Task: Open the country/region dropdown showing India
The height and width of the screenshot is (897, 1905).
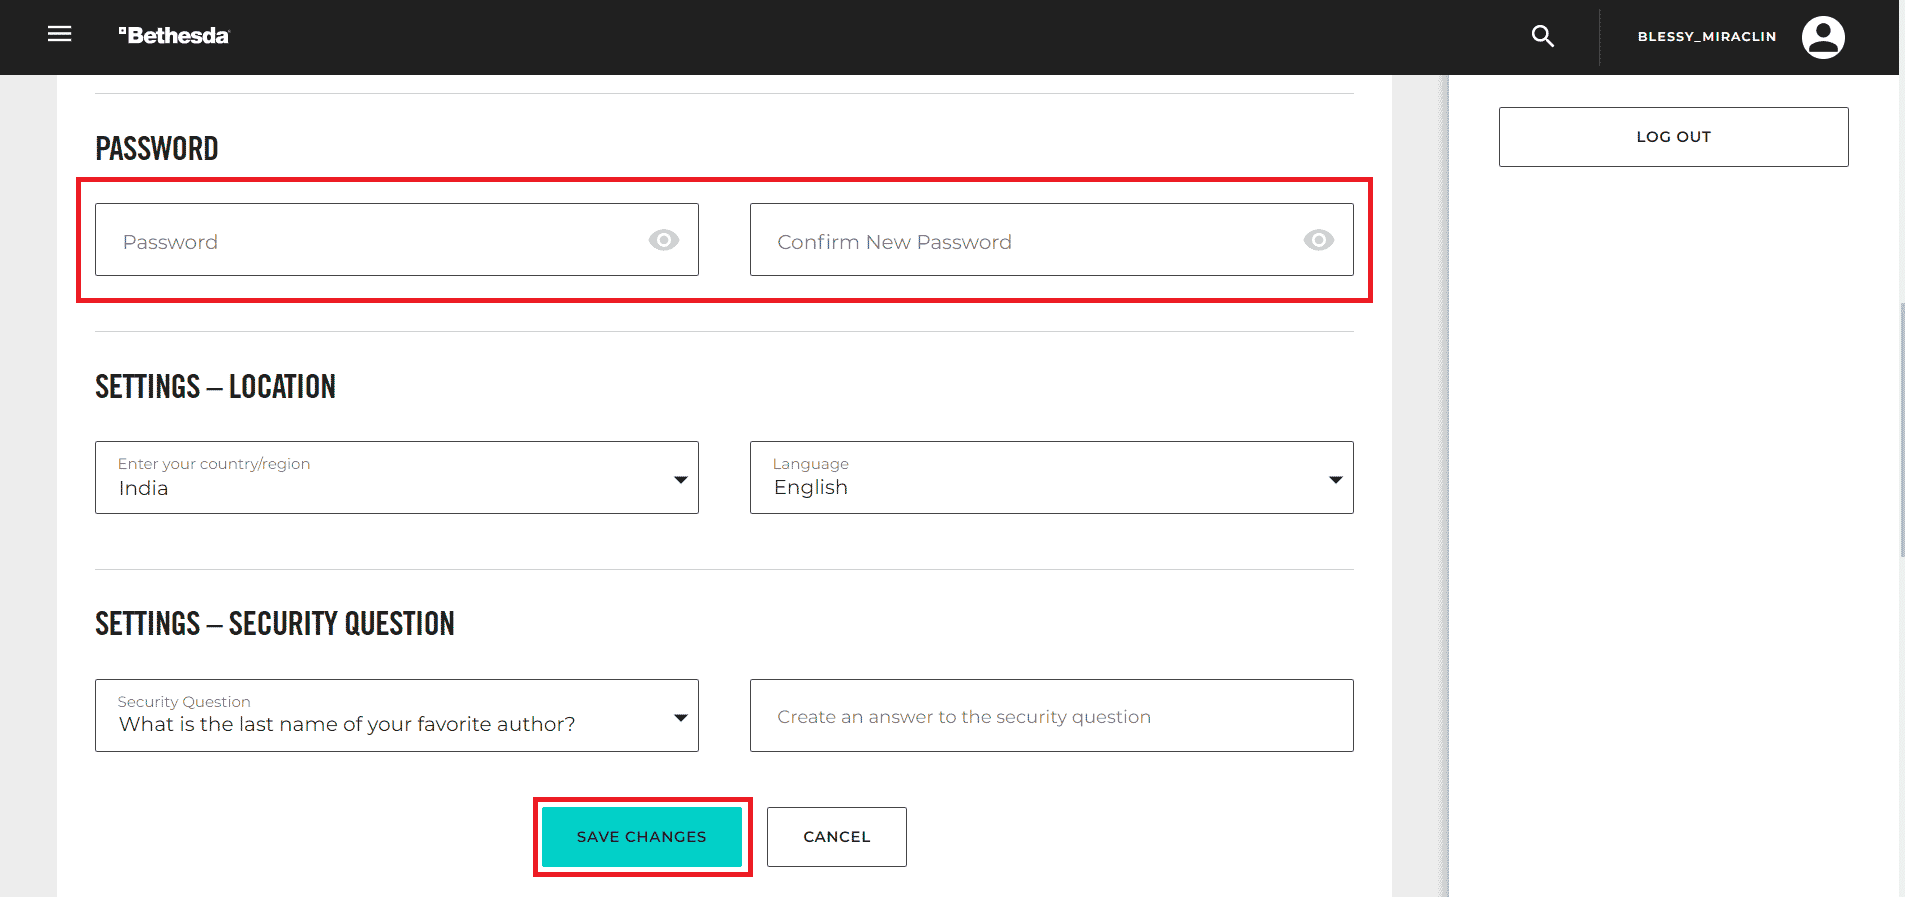Action: [397, 478]
